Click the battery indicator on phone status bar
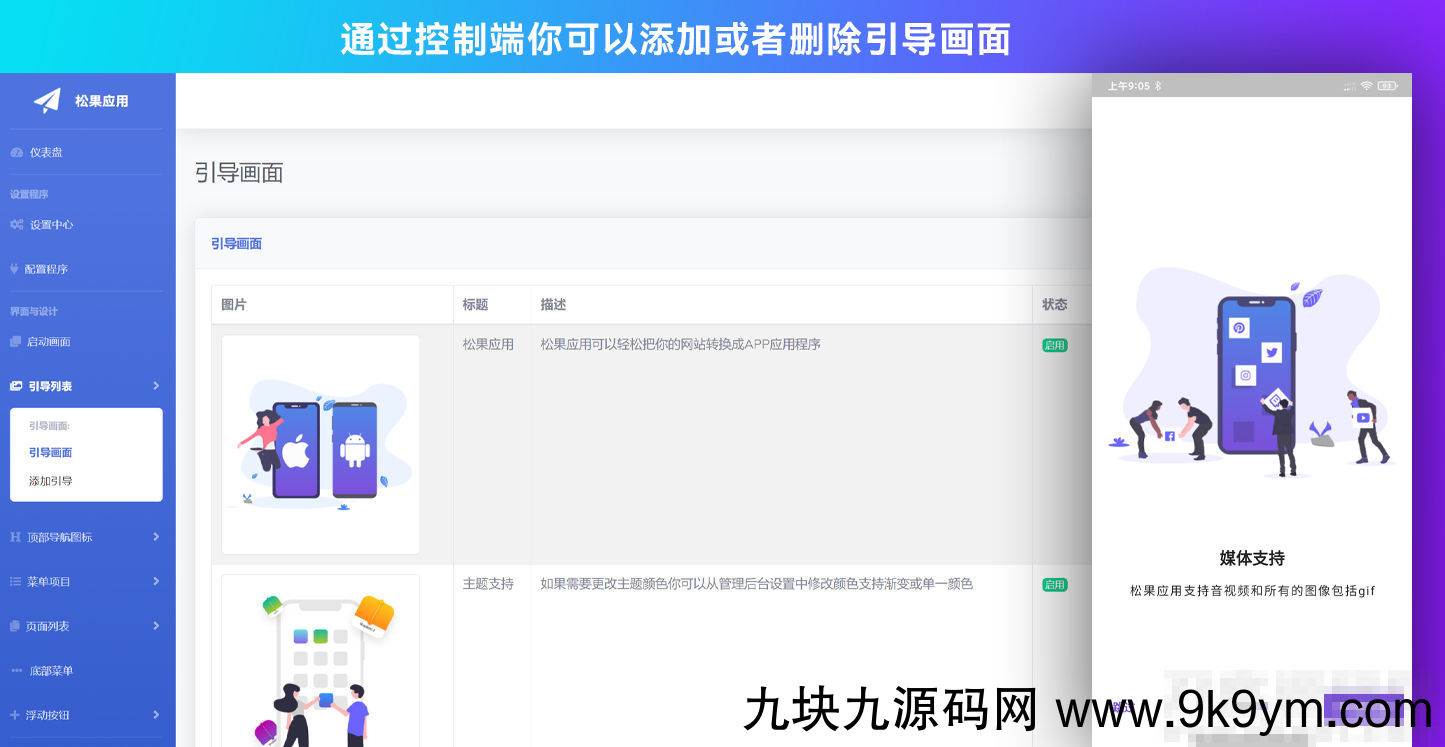The width and height of the screenshot is (1445, 747). [x=1387, y=86]
